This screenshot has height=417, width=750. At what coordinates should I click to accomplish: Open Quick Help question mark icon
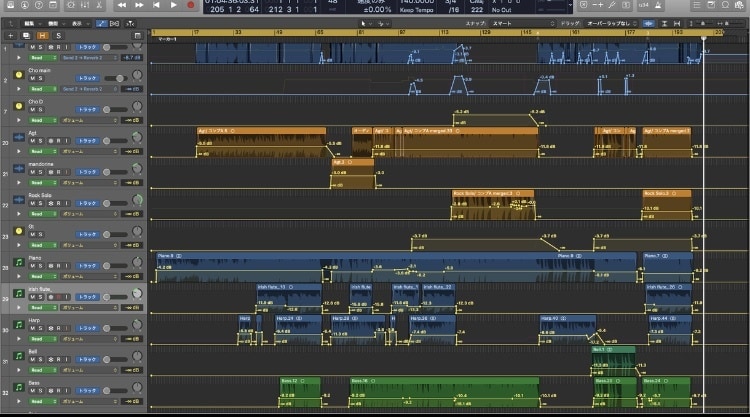pyautogui.click(x=39, y=5)
